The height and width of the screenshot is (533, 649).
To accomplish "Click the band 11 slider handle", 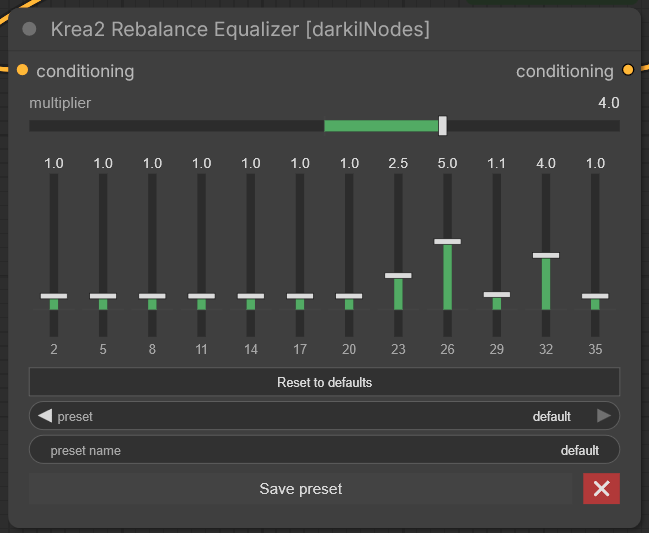I will 202,296.
